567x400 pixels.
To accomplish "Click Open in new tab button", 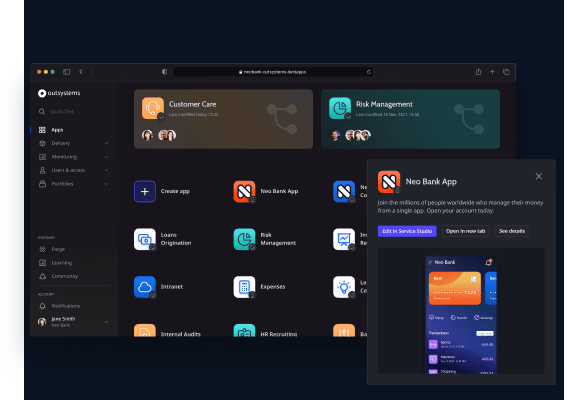I will 465,231.
